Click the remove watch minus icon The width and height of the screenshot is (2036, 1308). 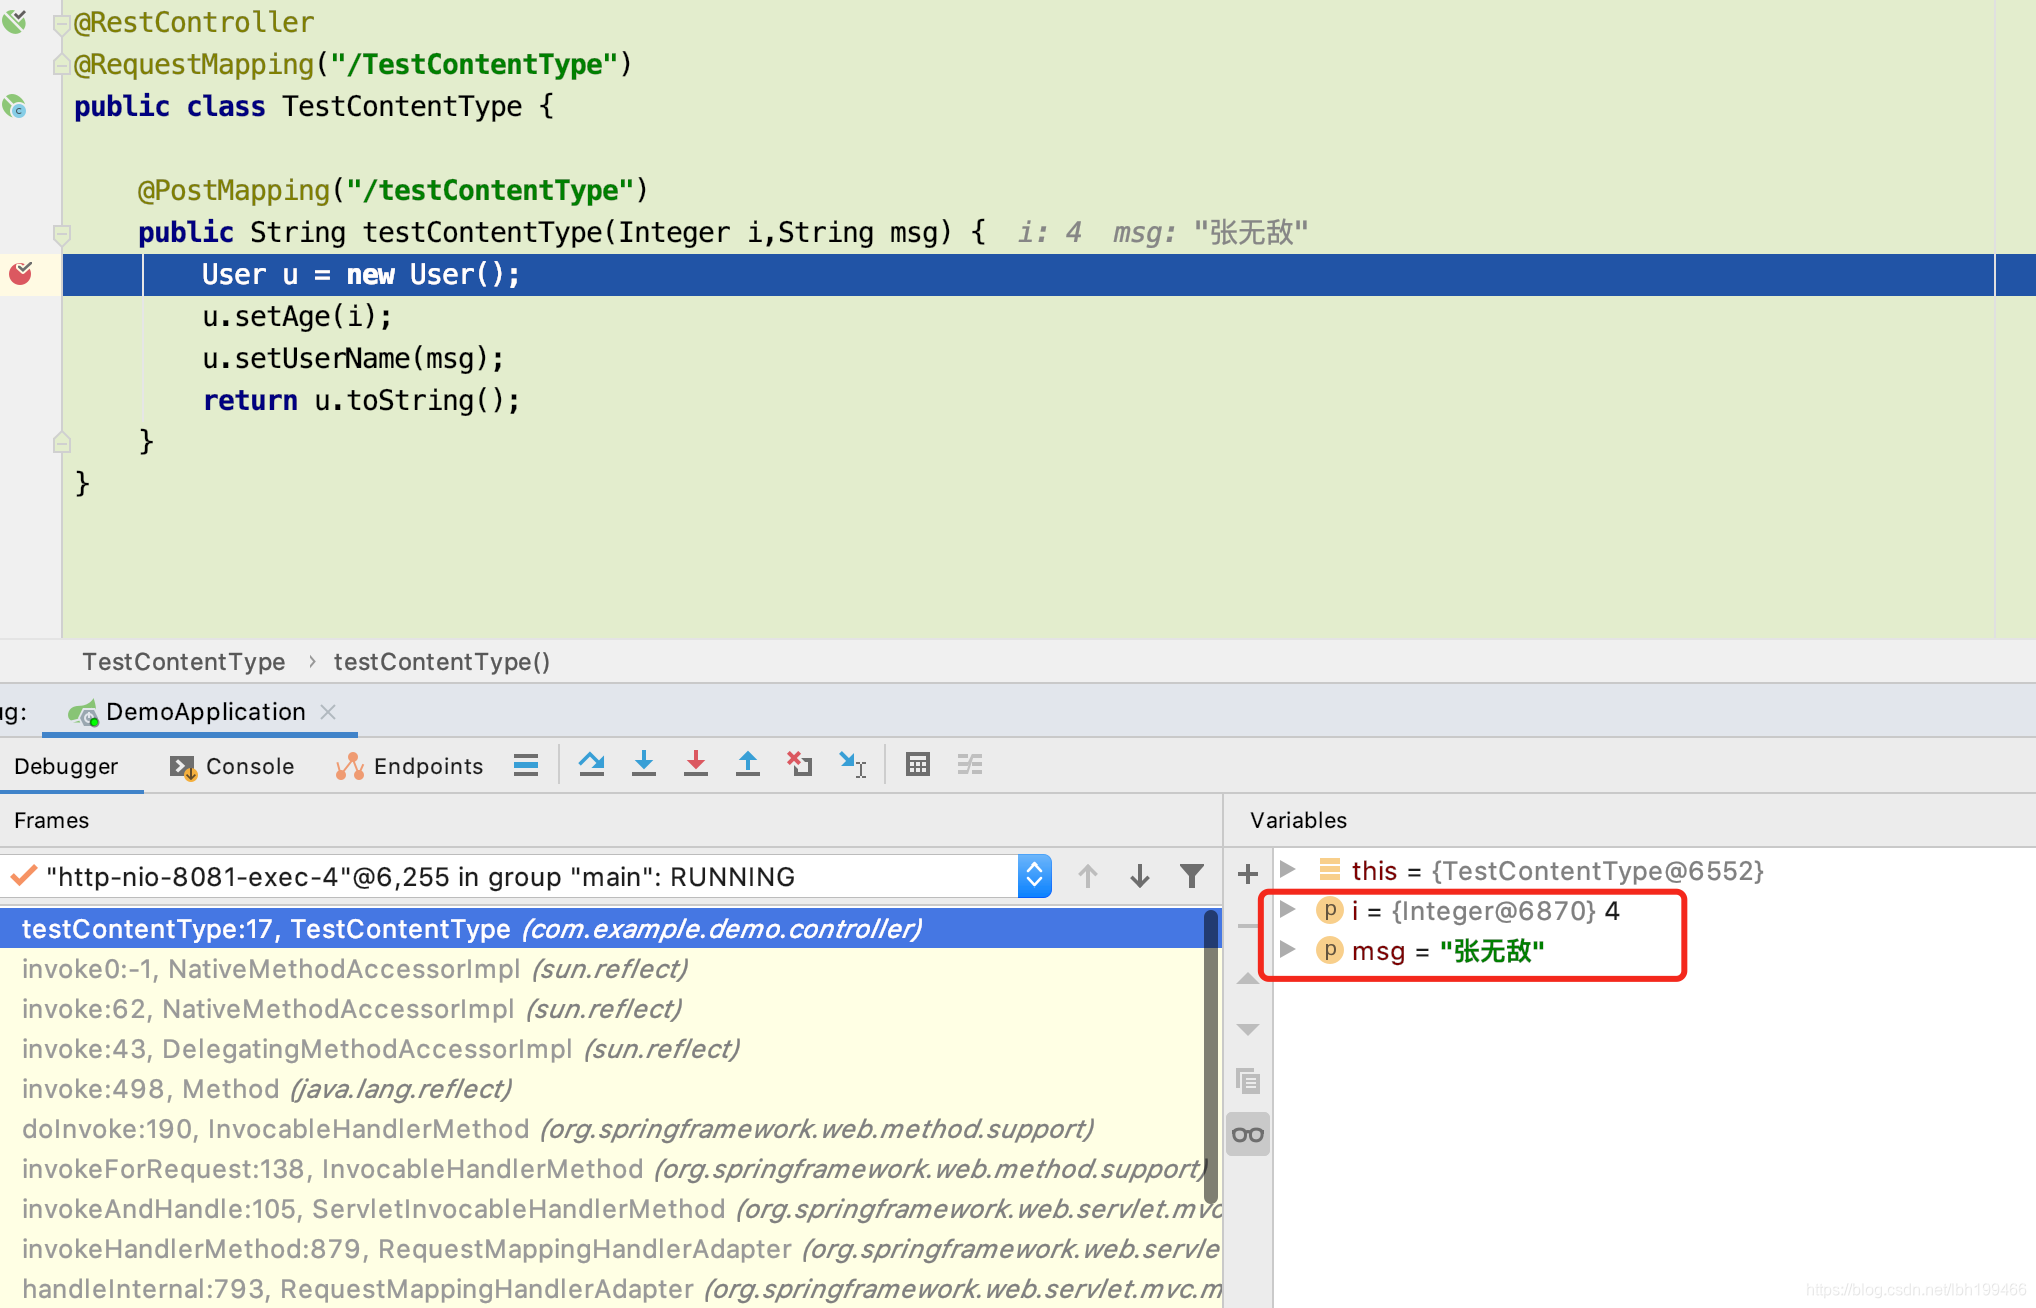[x=1248, y=926]
